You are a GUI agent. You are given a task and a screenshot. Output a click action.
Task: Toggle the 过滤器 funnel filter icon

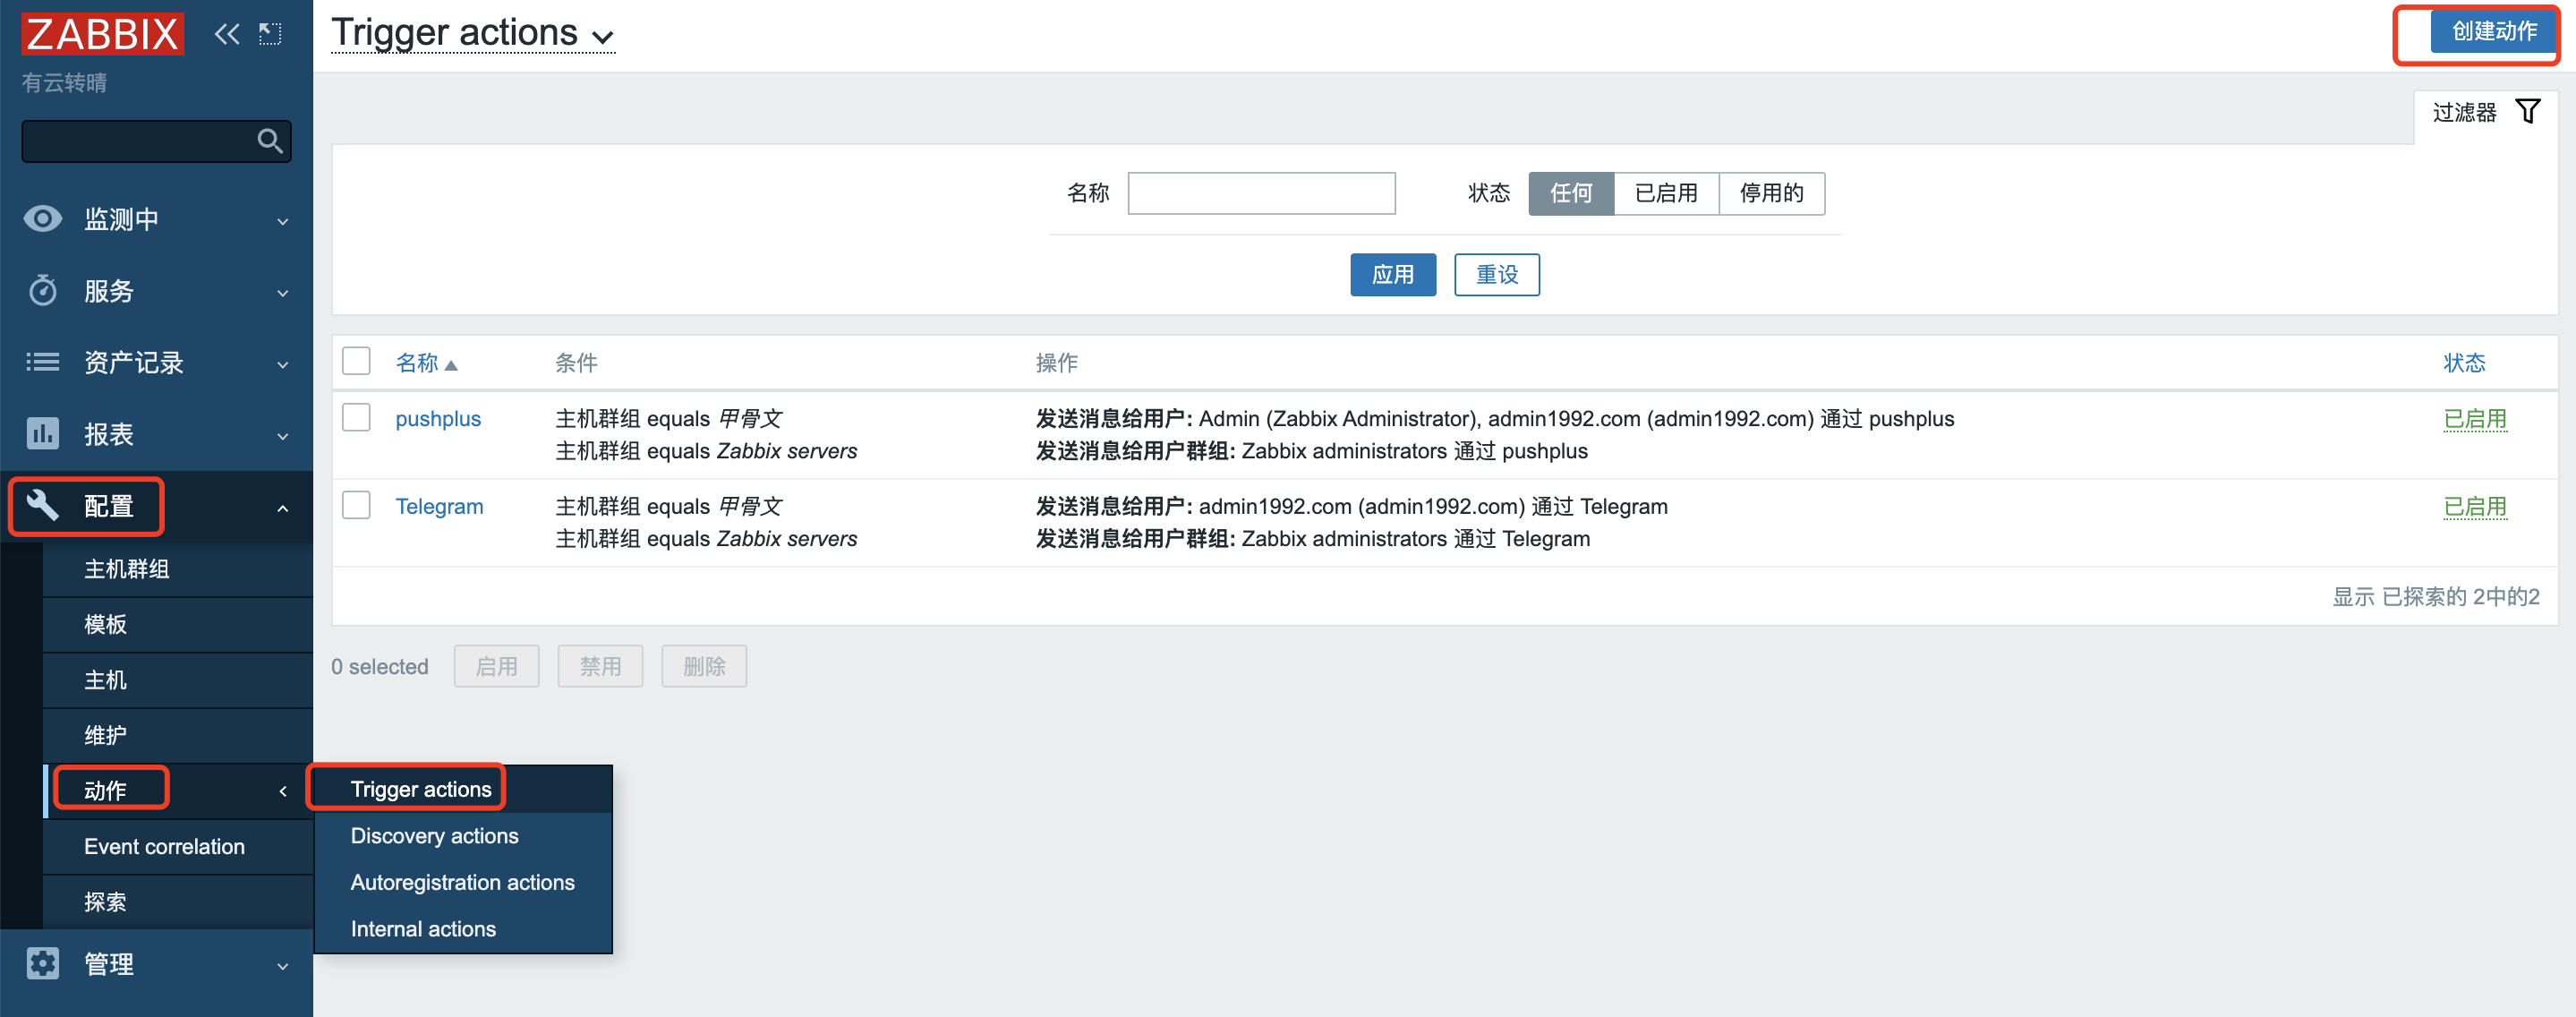2527,112
